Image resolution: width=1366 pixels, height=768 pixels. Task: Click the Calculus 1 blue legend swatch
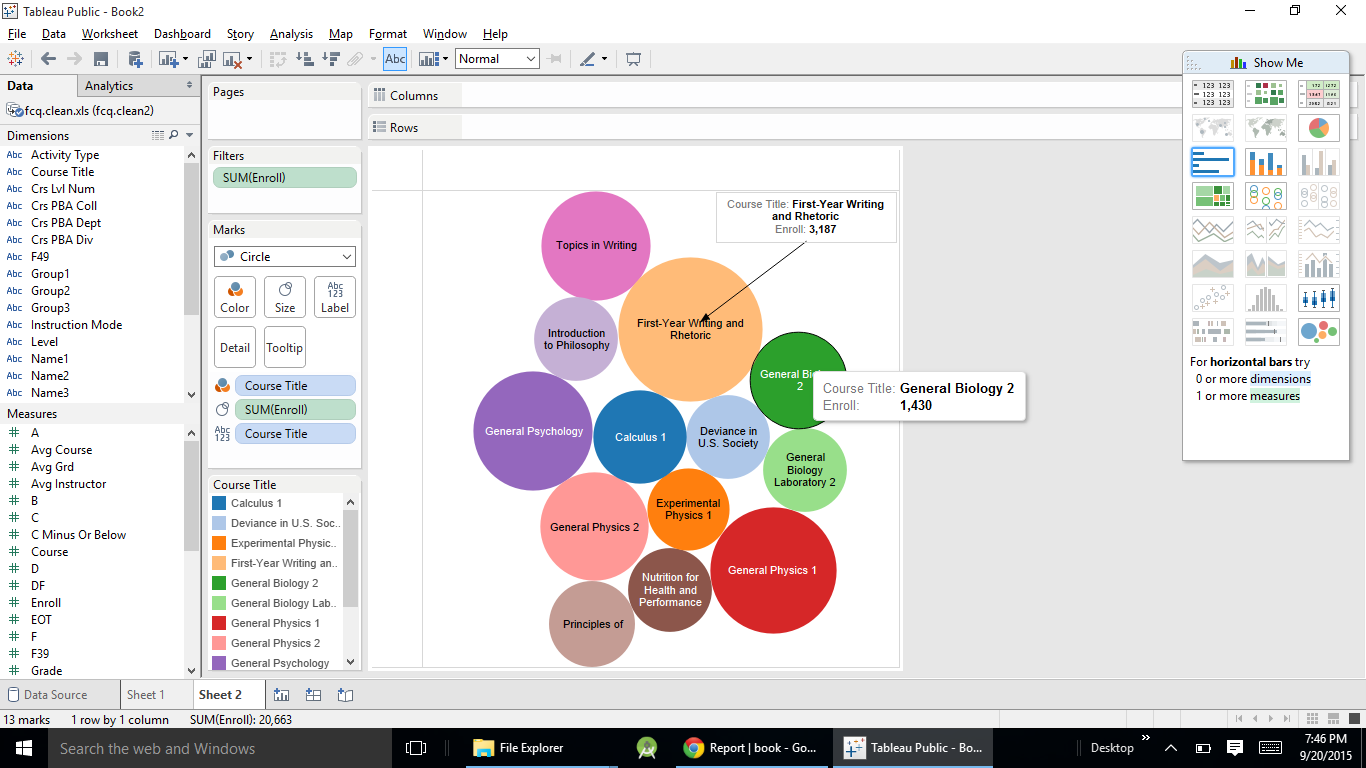point(219,503)
